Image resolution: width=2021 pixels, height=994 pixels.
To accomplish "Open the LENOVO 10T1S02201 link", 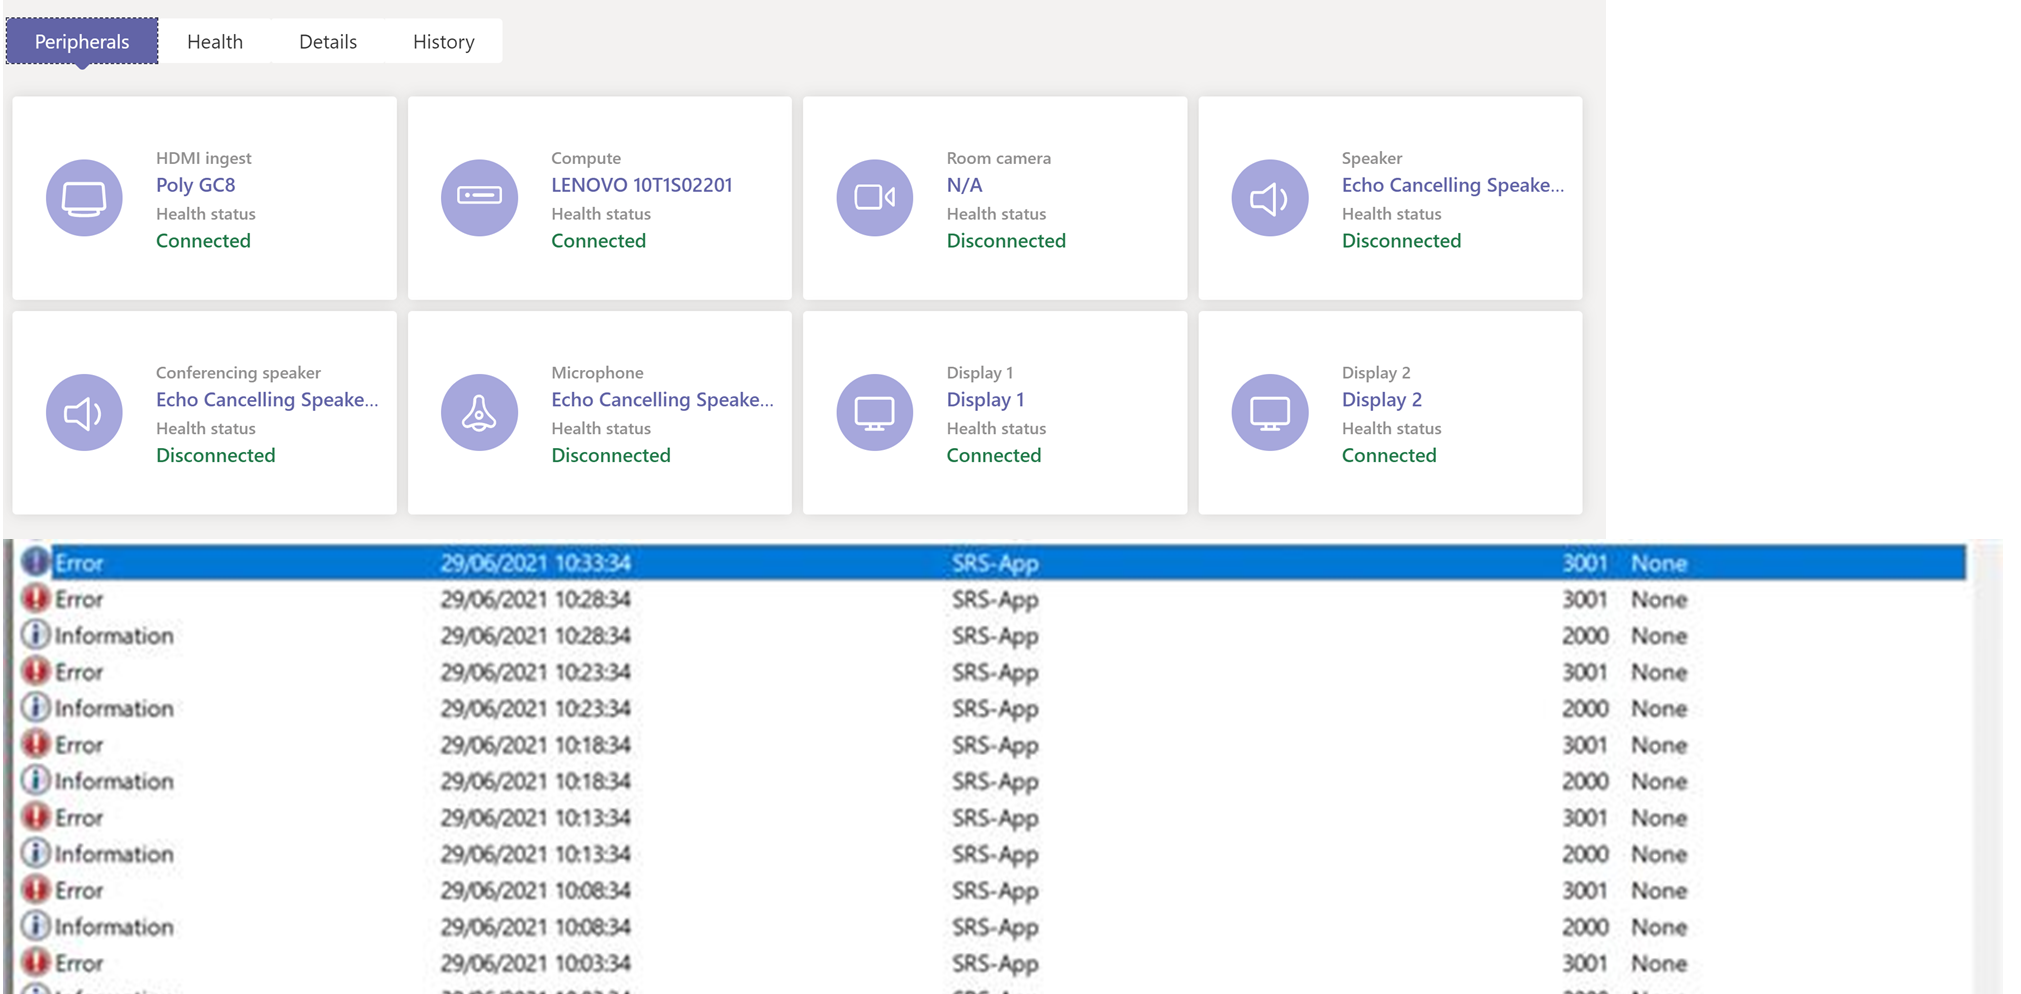I will [x=642, y=185].
